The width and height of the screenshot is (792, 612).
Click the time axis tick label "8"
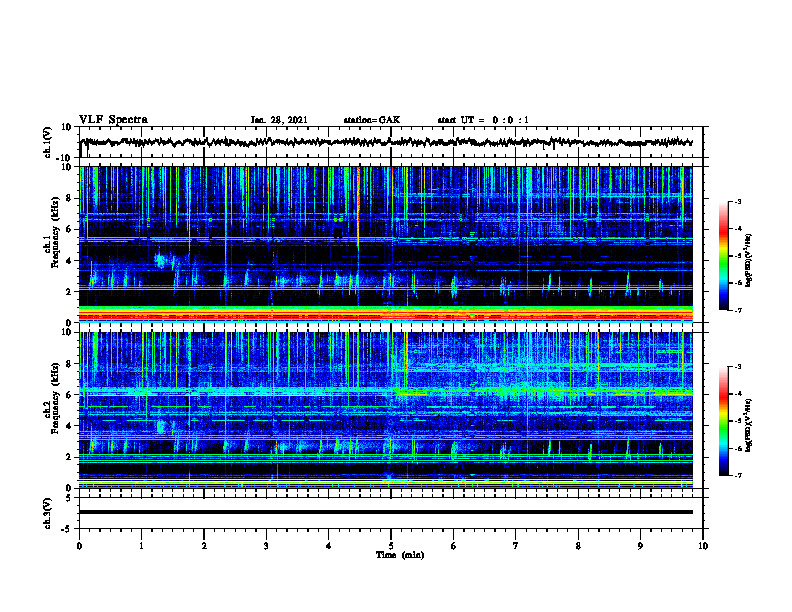click(x=578, y=546)
